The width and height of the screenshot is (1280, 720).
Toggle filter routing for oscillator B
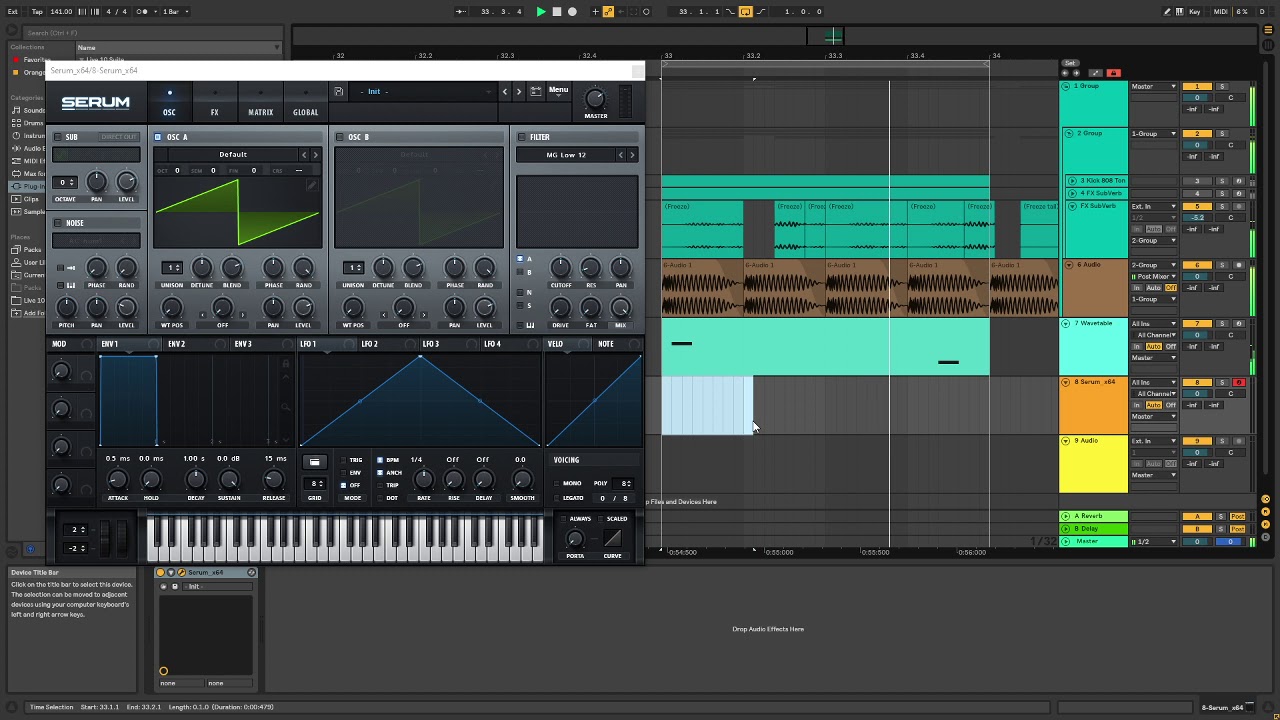(520, 273)
